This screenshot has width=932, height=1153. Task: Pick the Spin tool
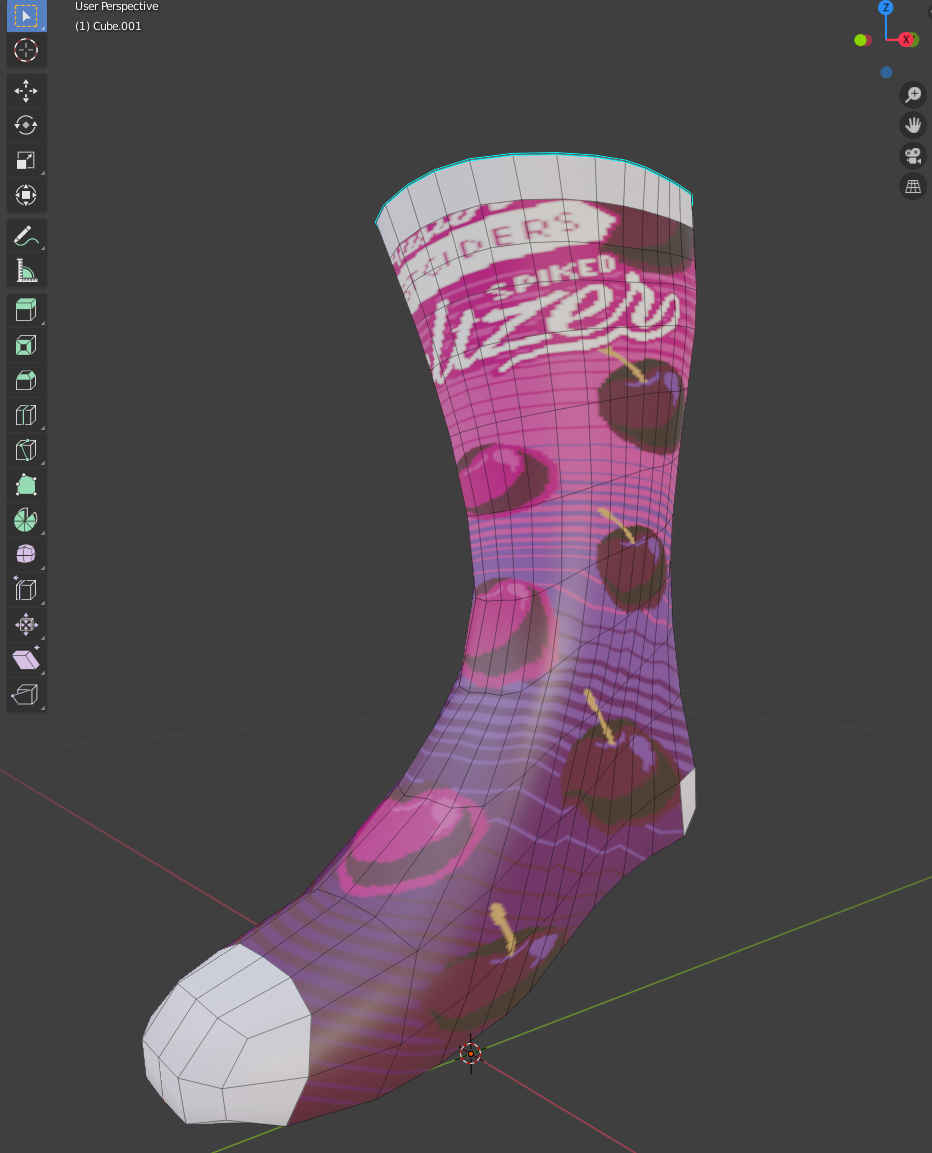coord(26,520)
